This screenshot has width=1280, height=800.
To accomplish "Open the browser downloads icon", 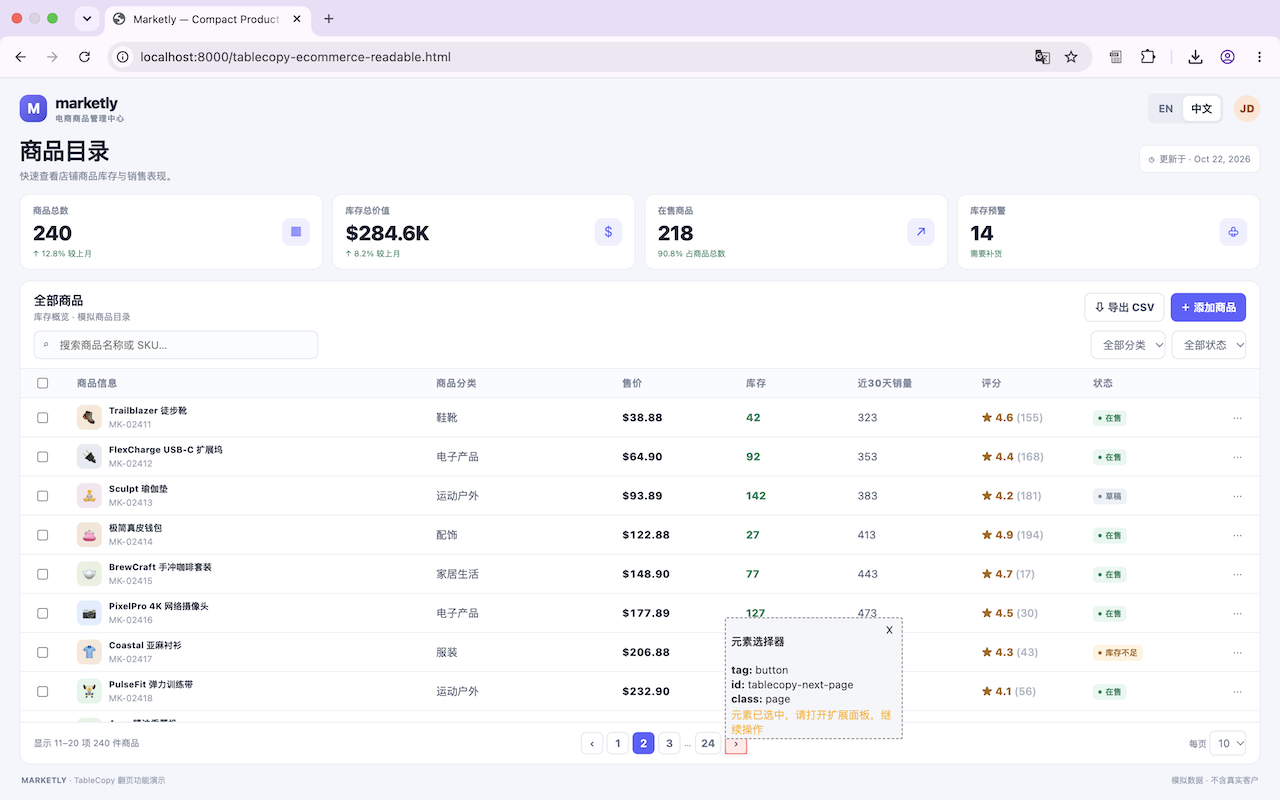I will coord(1195,57).
